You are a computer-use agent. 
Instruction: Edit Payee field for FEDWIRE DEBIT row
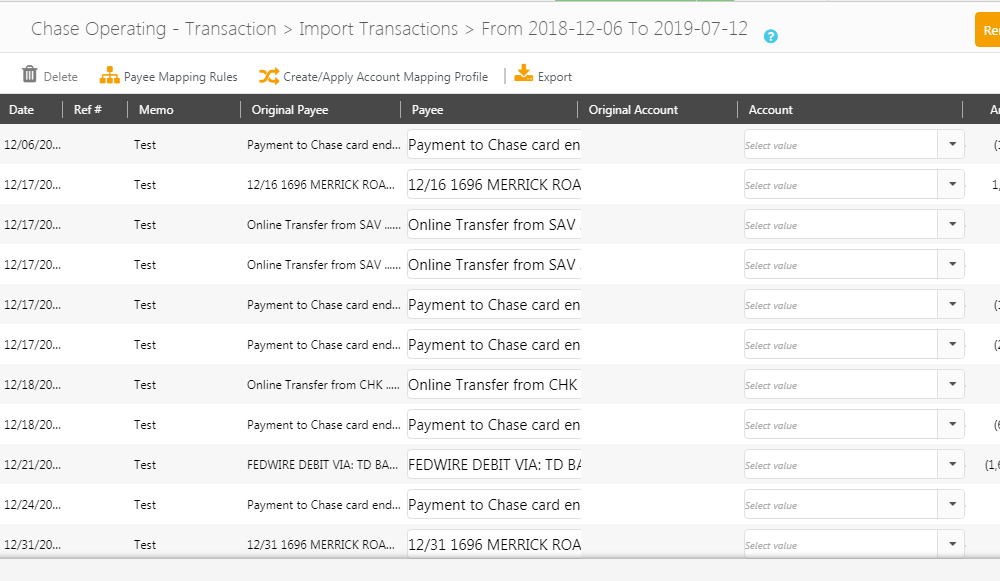click(x=494, y=465)
